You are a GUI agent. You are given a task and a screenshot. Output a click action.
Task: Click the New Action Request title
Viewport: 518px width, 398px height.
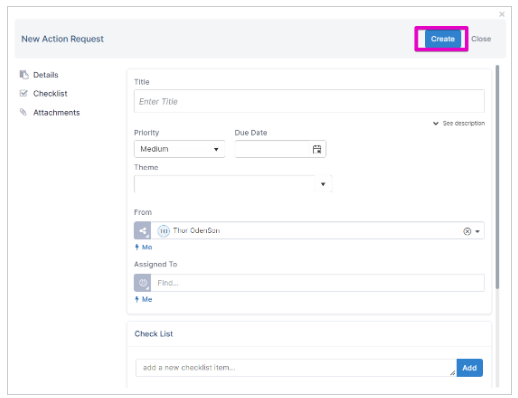click(x=62, y=39)
